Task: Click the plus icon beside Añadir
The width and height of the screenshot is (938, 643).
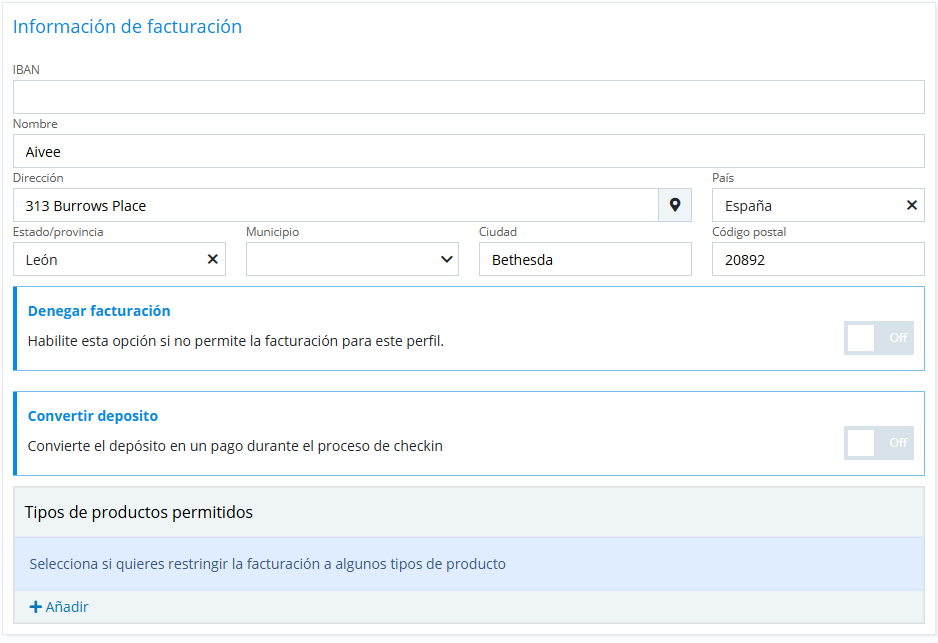Action: 35,607
